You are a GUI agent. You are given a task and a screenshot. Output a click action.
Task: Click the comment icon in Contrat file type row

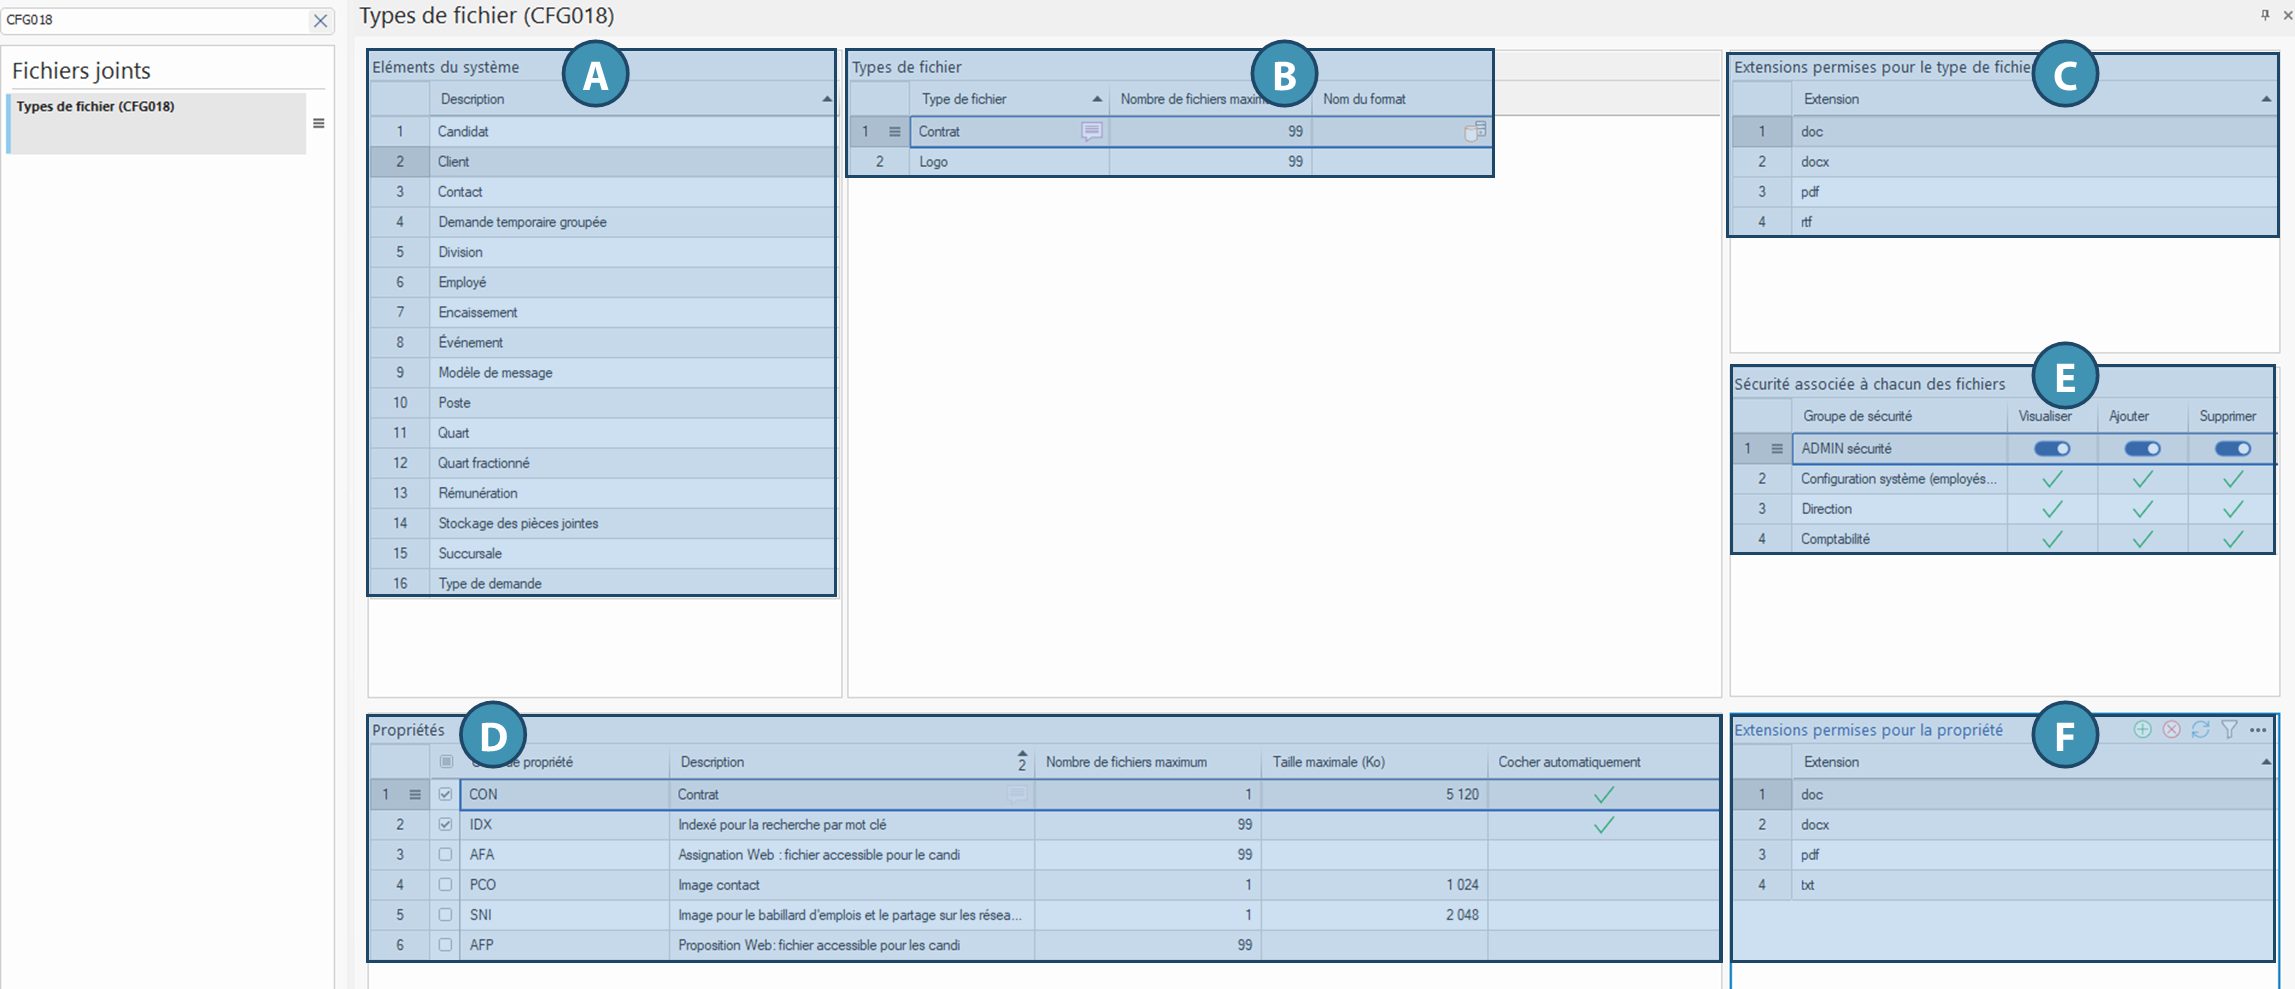point(1091,131)
